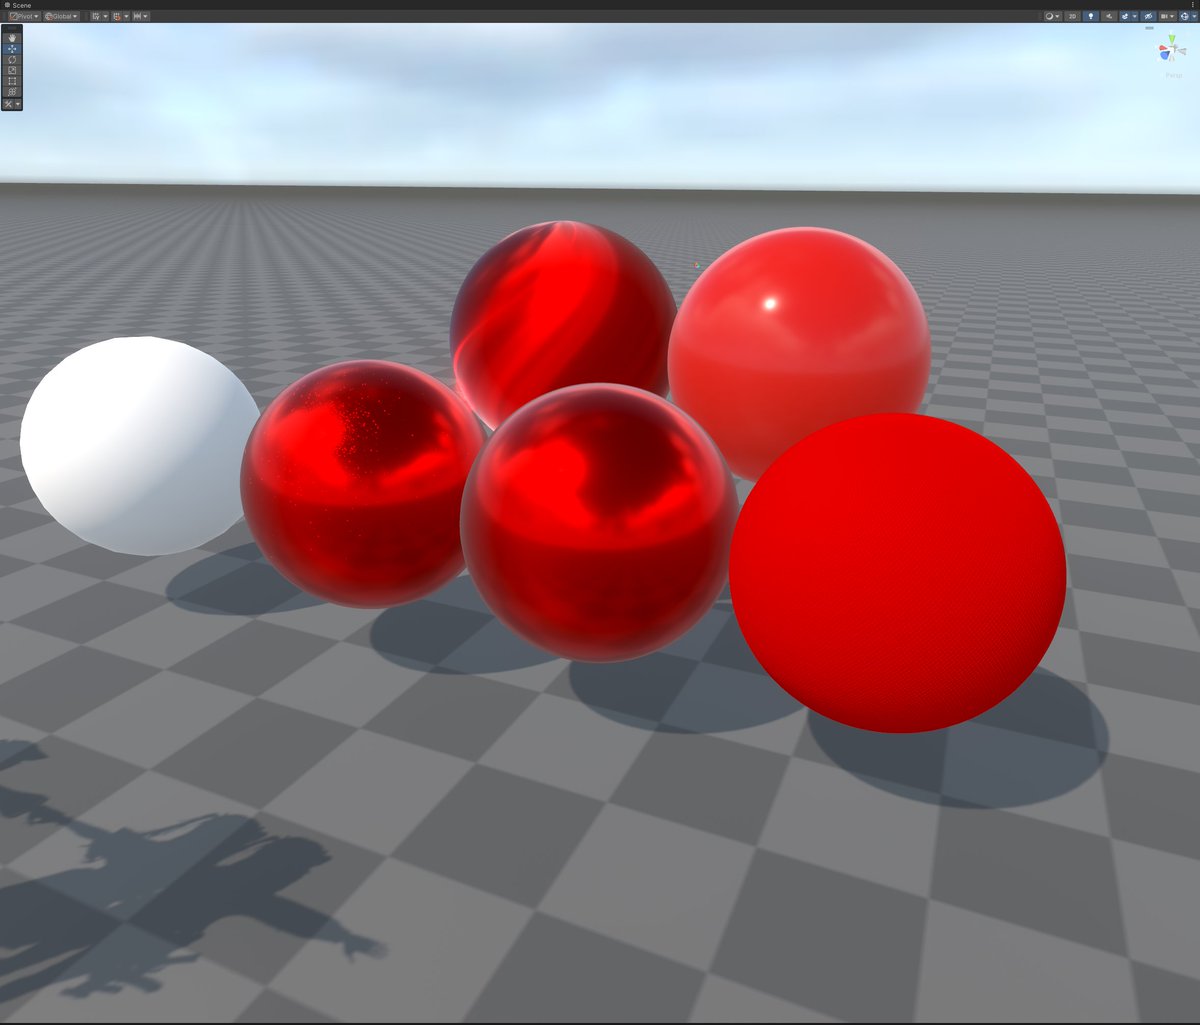Select the large matte solid red sphere
The width and height of the screenshot is (1200, 1025).
coord(898,573)
